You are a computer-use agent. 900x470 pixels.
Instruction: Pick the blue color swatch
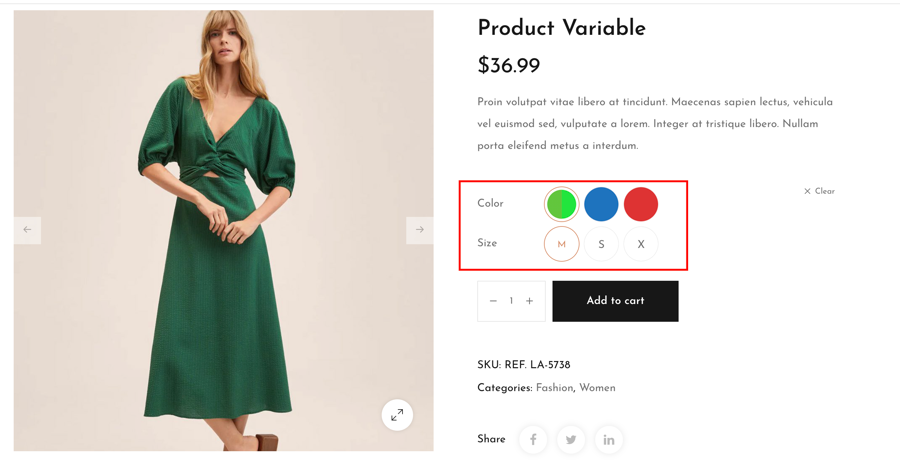pos(601,204)
